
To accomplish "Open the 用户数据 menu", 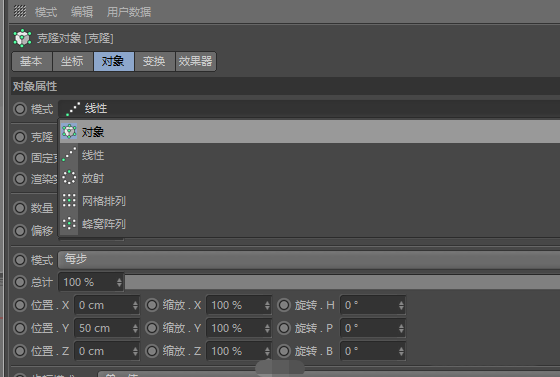I will (129, 12).
